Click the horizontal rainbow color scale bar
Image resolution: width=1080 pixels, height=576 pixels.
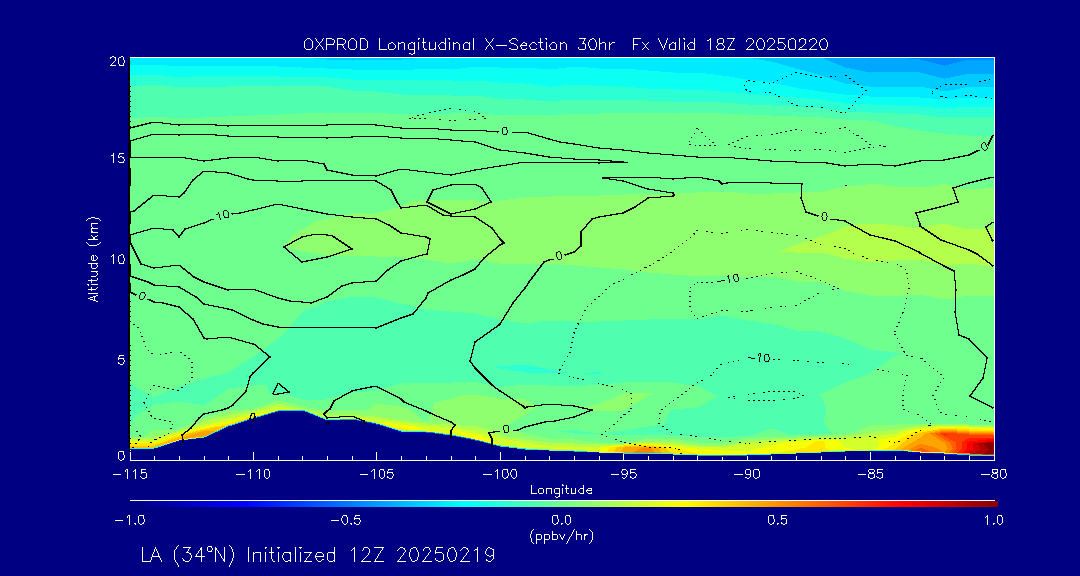pos(563,504)
